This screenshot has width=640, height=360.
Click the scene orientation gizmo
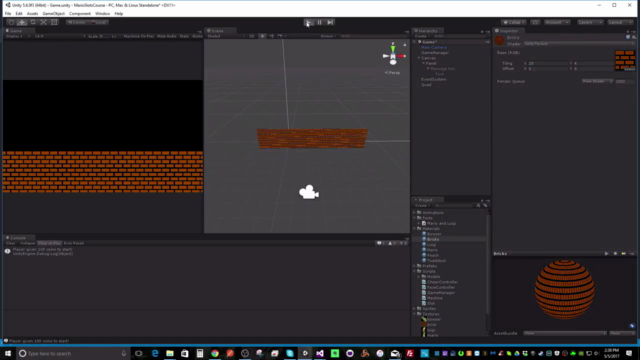(x=393, y=56)
